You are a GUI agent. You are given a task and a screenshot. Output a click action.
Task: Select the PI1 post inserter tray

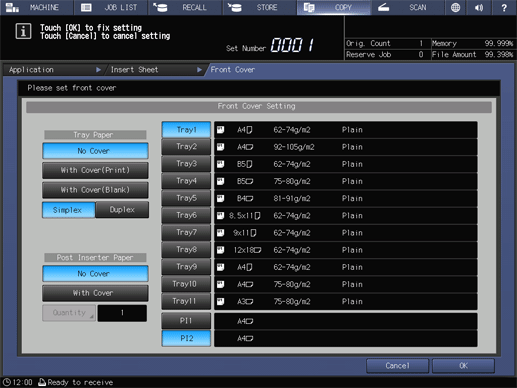[x=186, y=321]
